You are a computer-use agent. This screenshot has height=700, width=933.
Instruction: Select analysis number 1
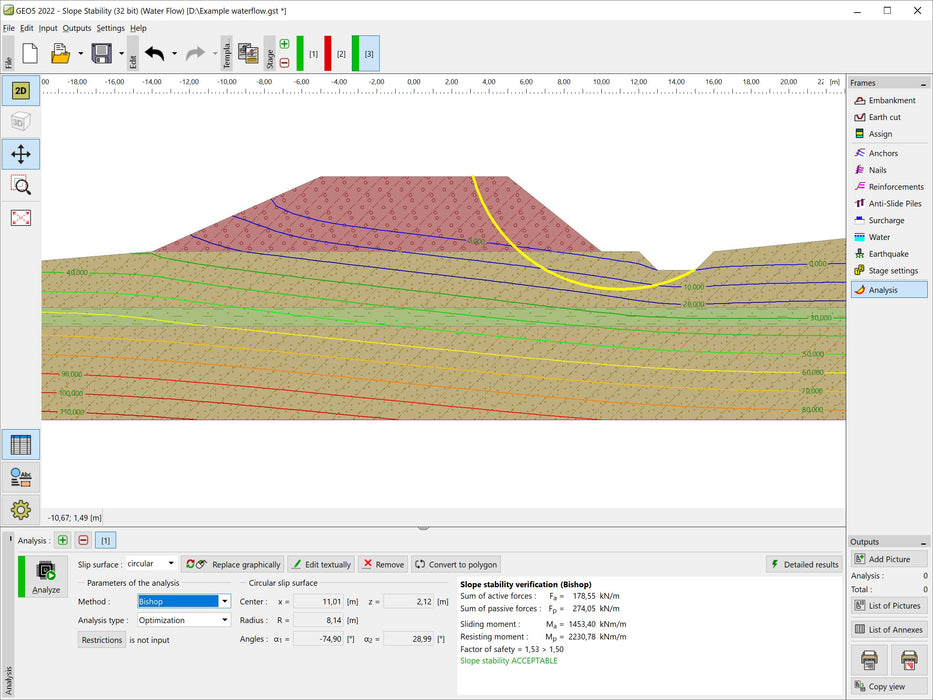(105, 540)
